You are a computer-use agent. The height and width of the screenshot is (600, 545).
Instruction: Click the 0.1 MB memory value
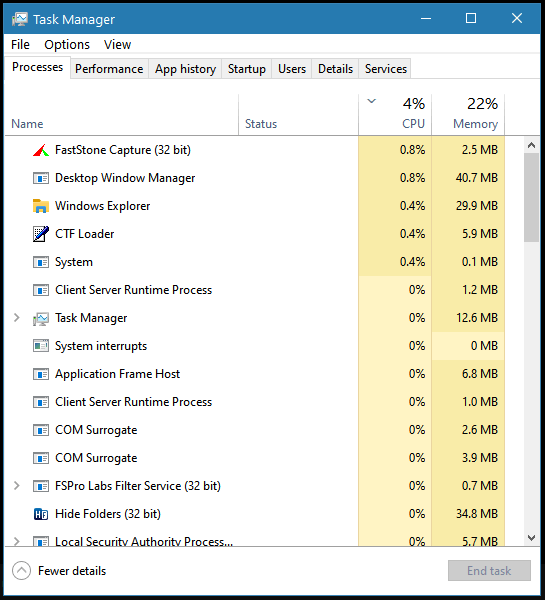click(x=480, y=262)
